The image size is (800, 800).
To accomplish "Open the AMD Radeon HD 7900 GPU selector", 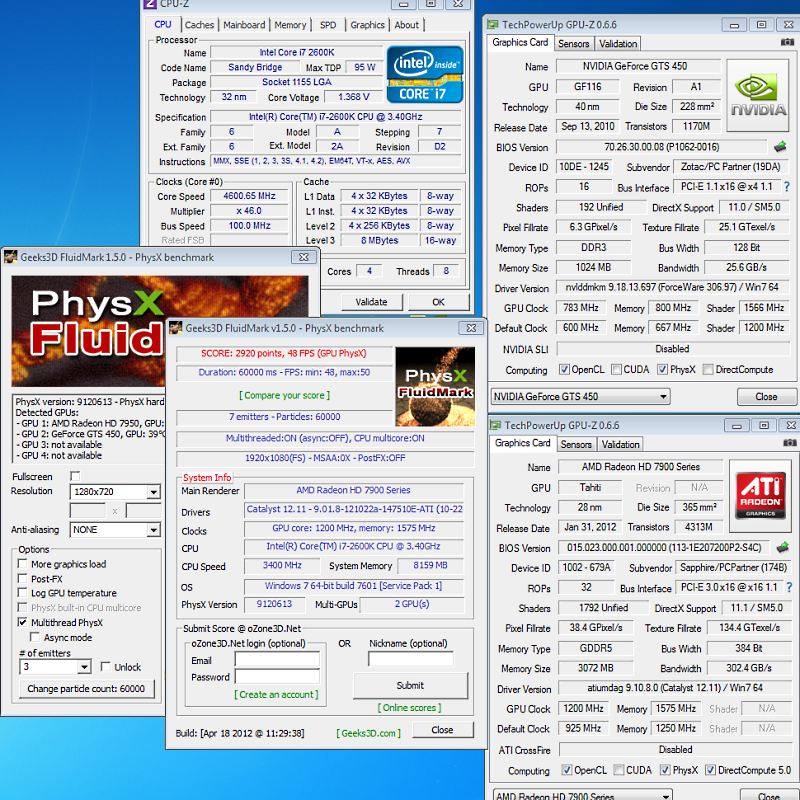I will [x=583, y=795].
